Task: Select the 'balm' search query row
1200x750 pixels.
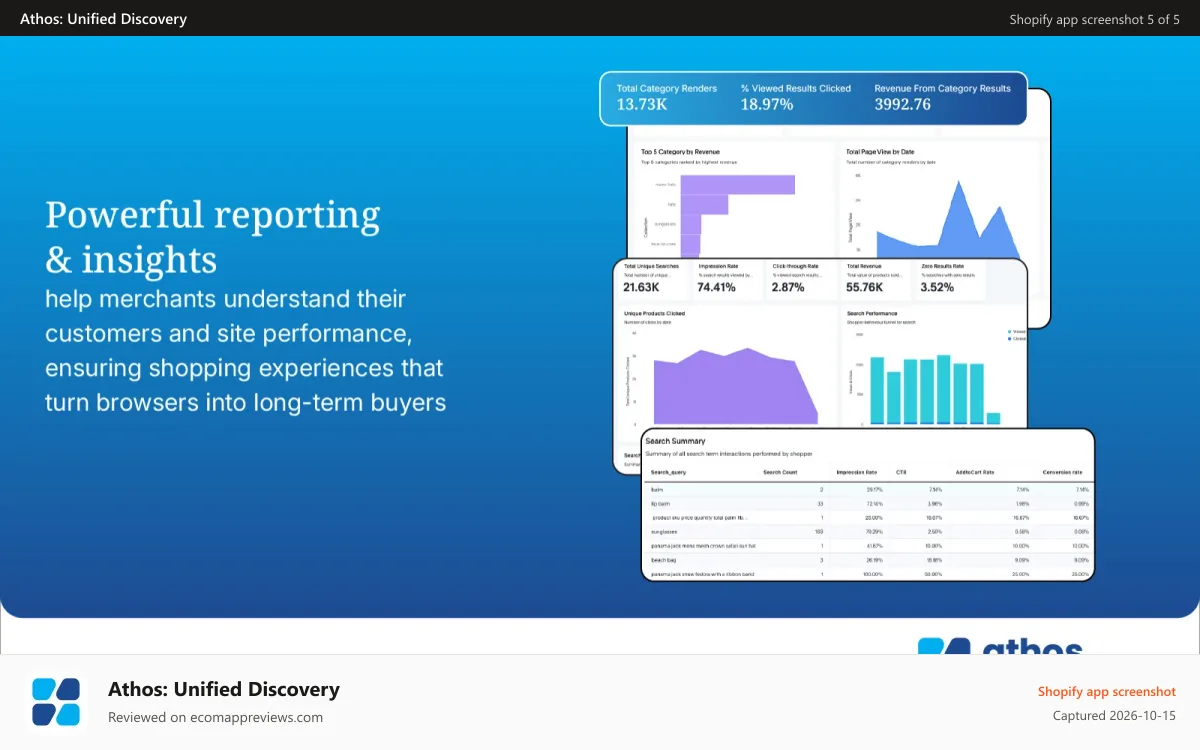Action: point(868,490)
